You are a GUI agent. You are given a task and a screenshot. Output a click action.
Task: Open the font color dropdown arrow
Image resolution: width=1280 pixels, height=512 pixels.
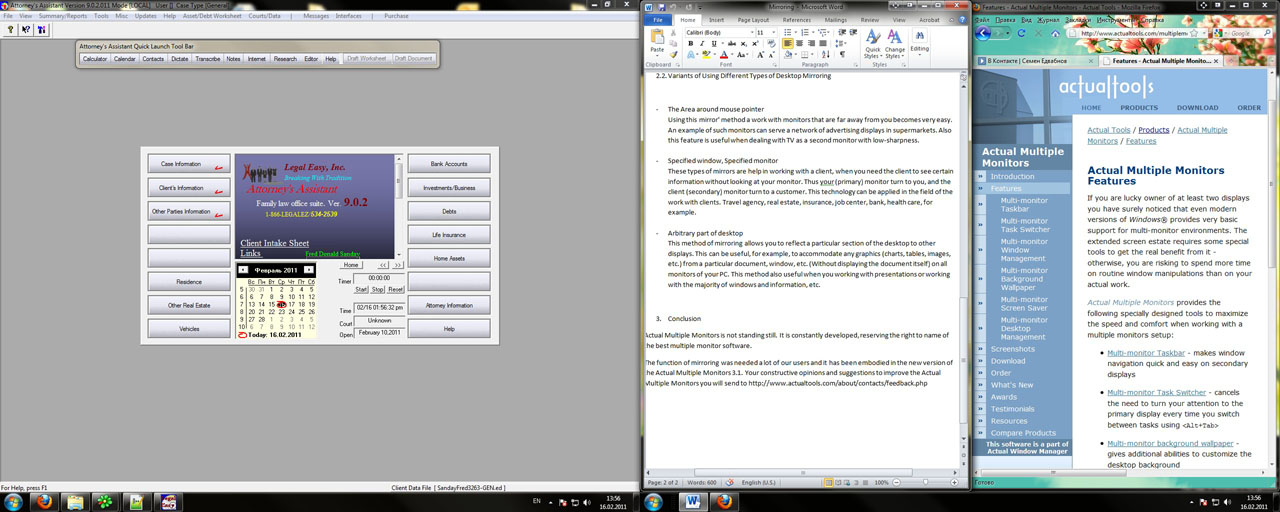(x=732, y=55)
